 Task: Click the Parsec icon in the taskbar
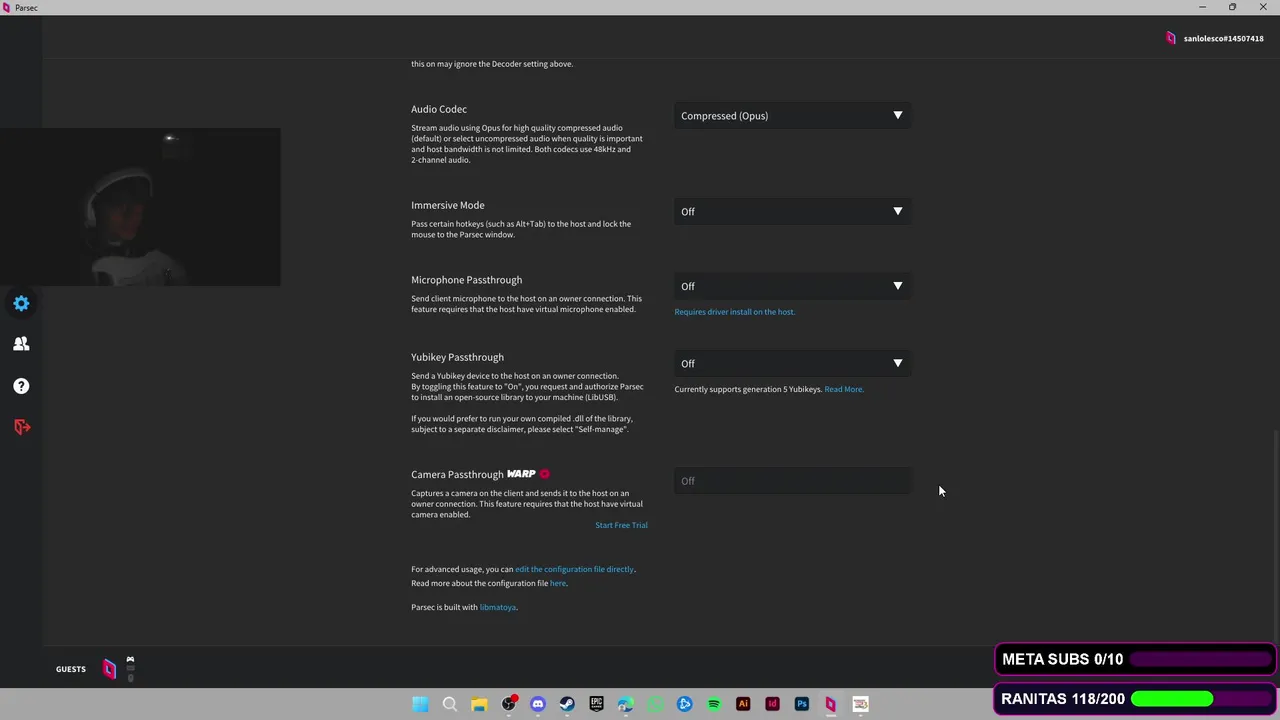point(831,704)
